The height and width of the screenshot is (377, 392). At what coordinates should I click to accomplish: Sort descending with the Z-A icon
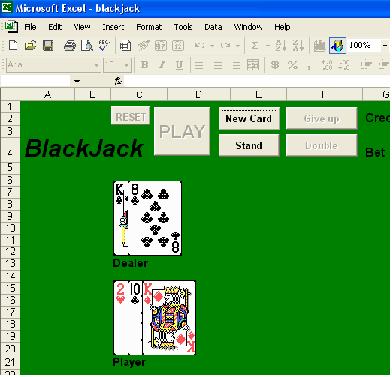click(x=298, y=45)
